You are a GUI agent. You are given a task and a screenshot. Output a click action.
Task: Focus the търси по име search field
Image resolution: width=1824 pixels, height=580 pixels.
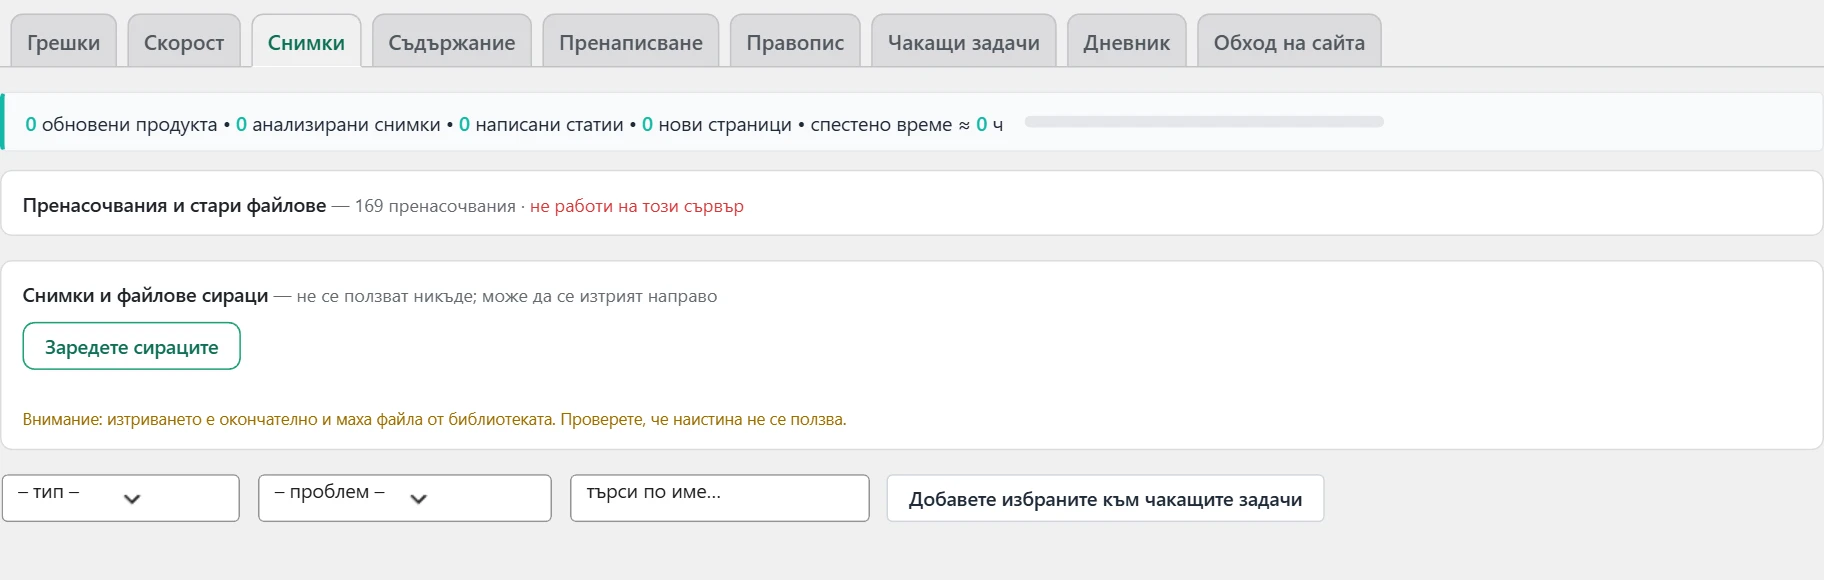[720, 497]
